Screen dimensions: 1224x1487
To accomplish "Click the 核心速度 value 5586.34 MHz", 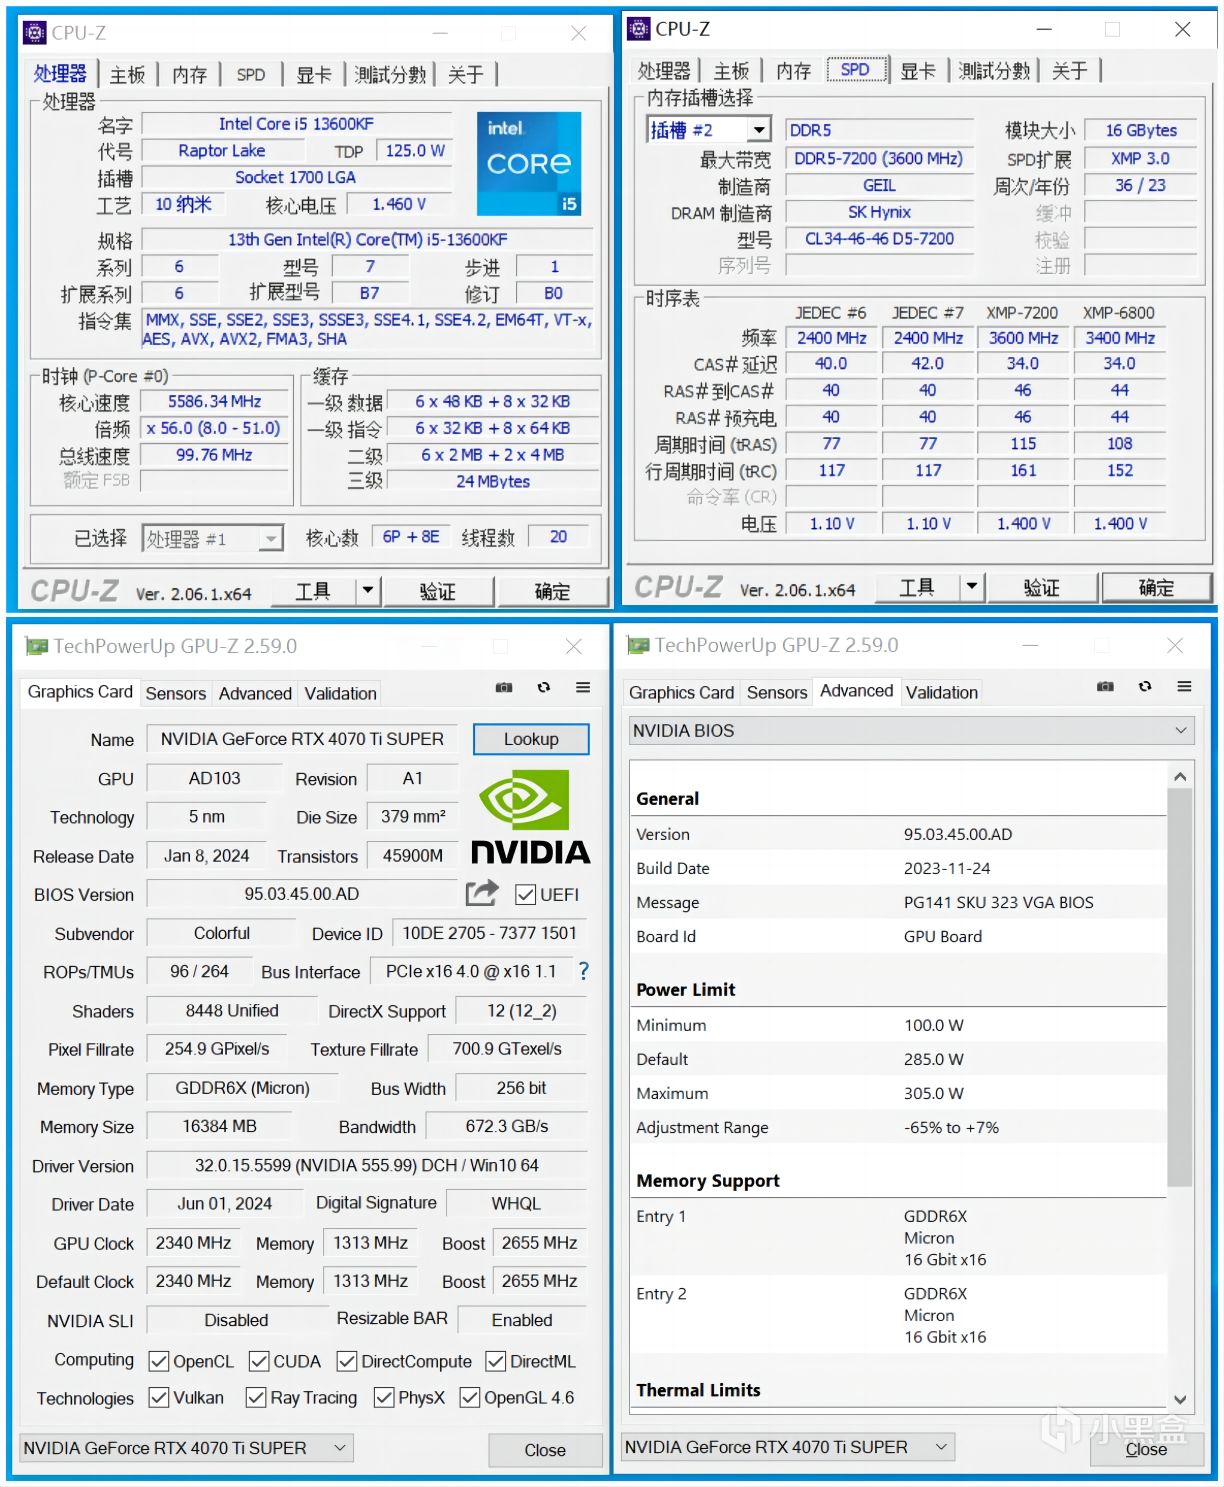I will coord(214,401).
